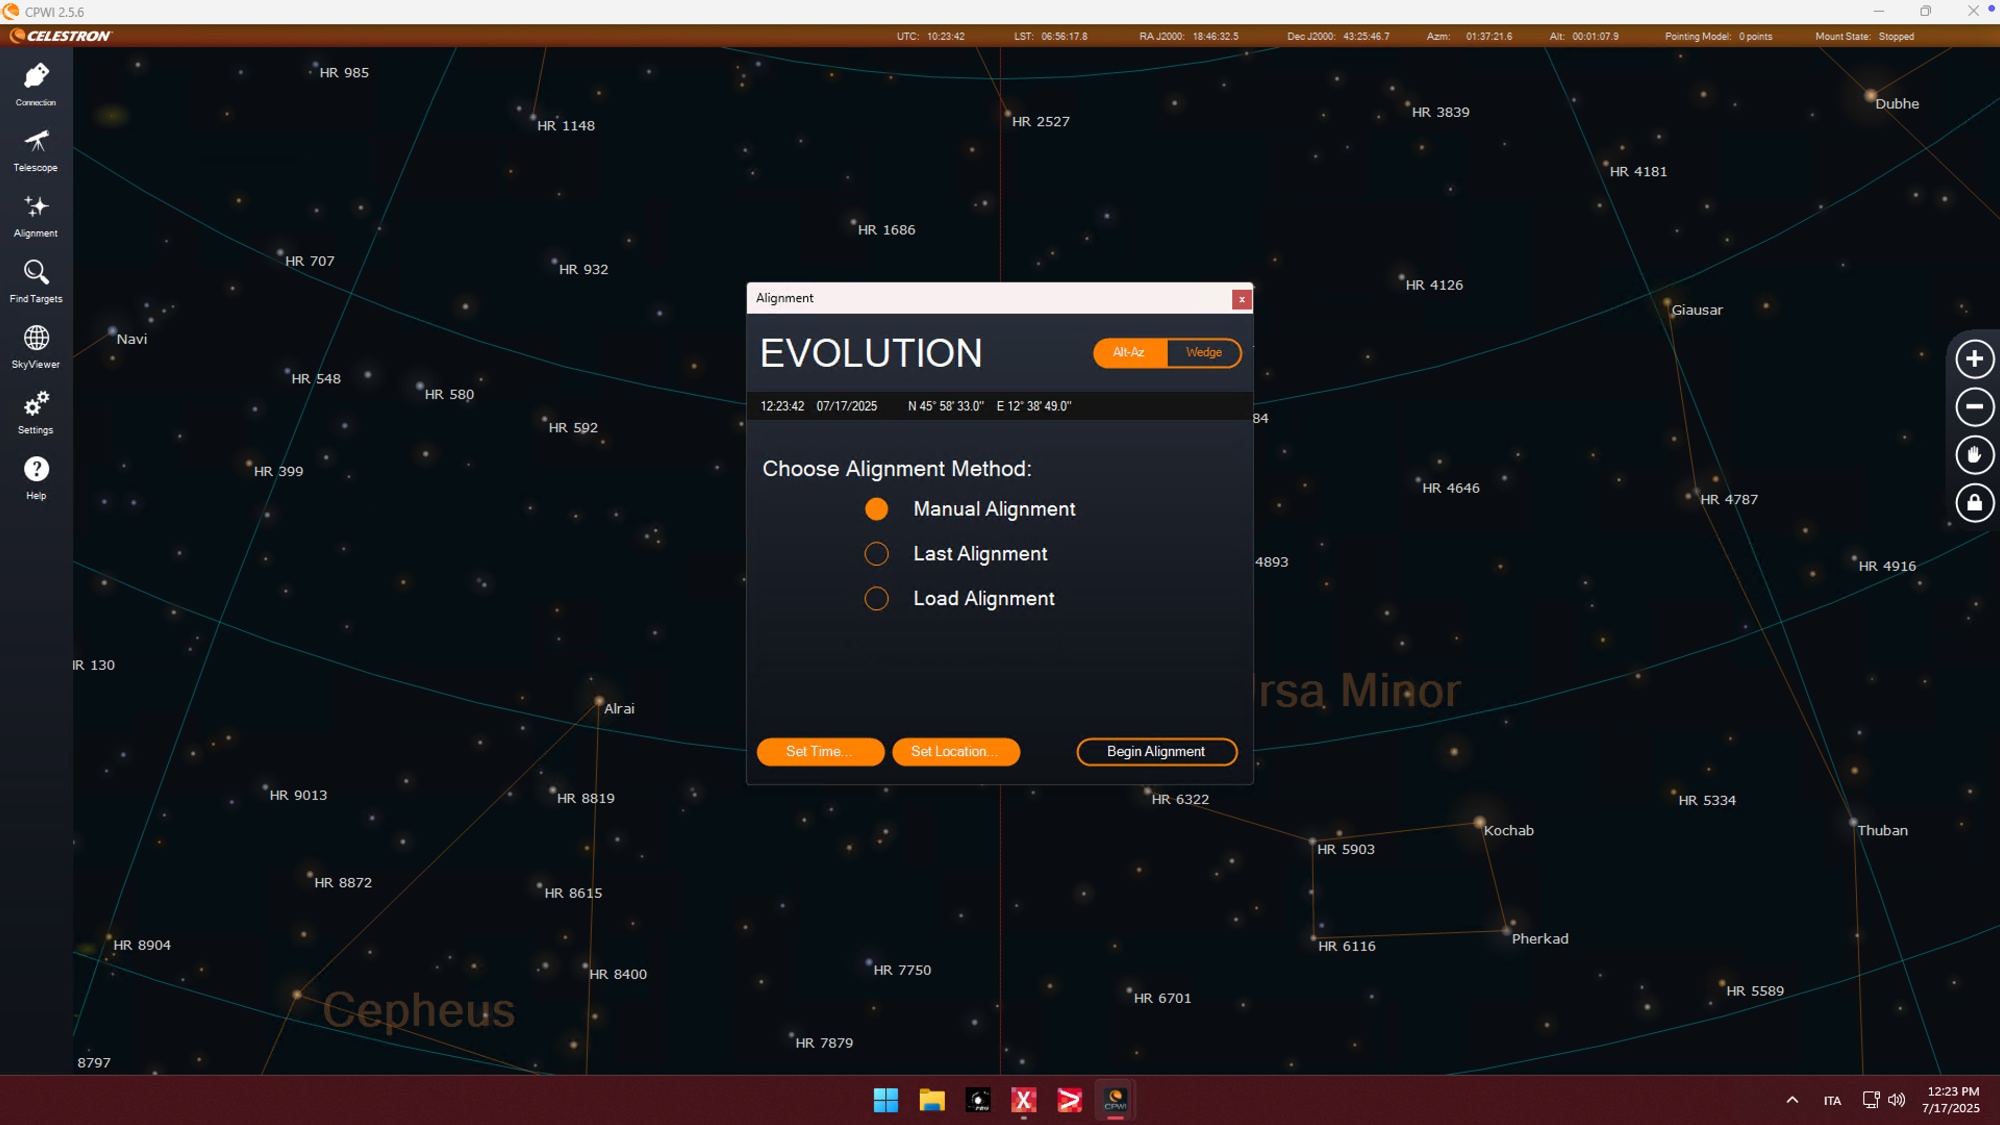The image size is (2000, 1125).
Task: Open network display icon in tray
Action: [1870, 1100]
